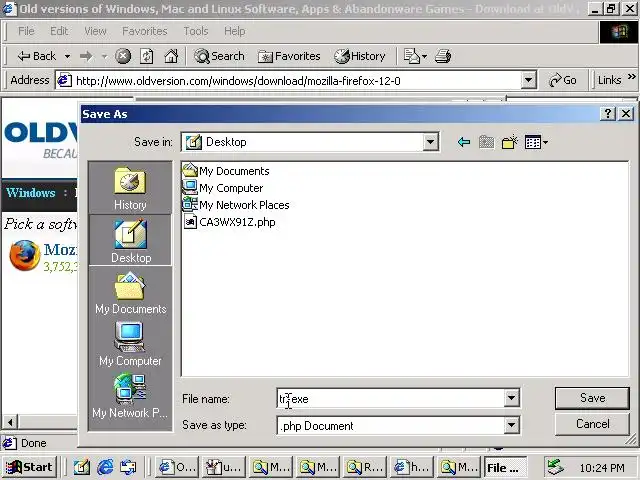Image resolution: width=640 pixels, height=480 pixels.
Task: Open the Favorites menu
Action: click(x=145, y=31)
